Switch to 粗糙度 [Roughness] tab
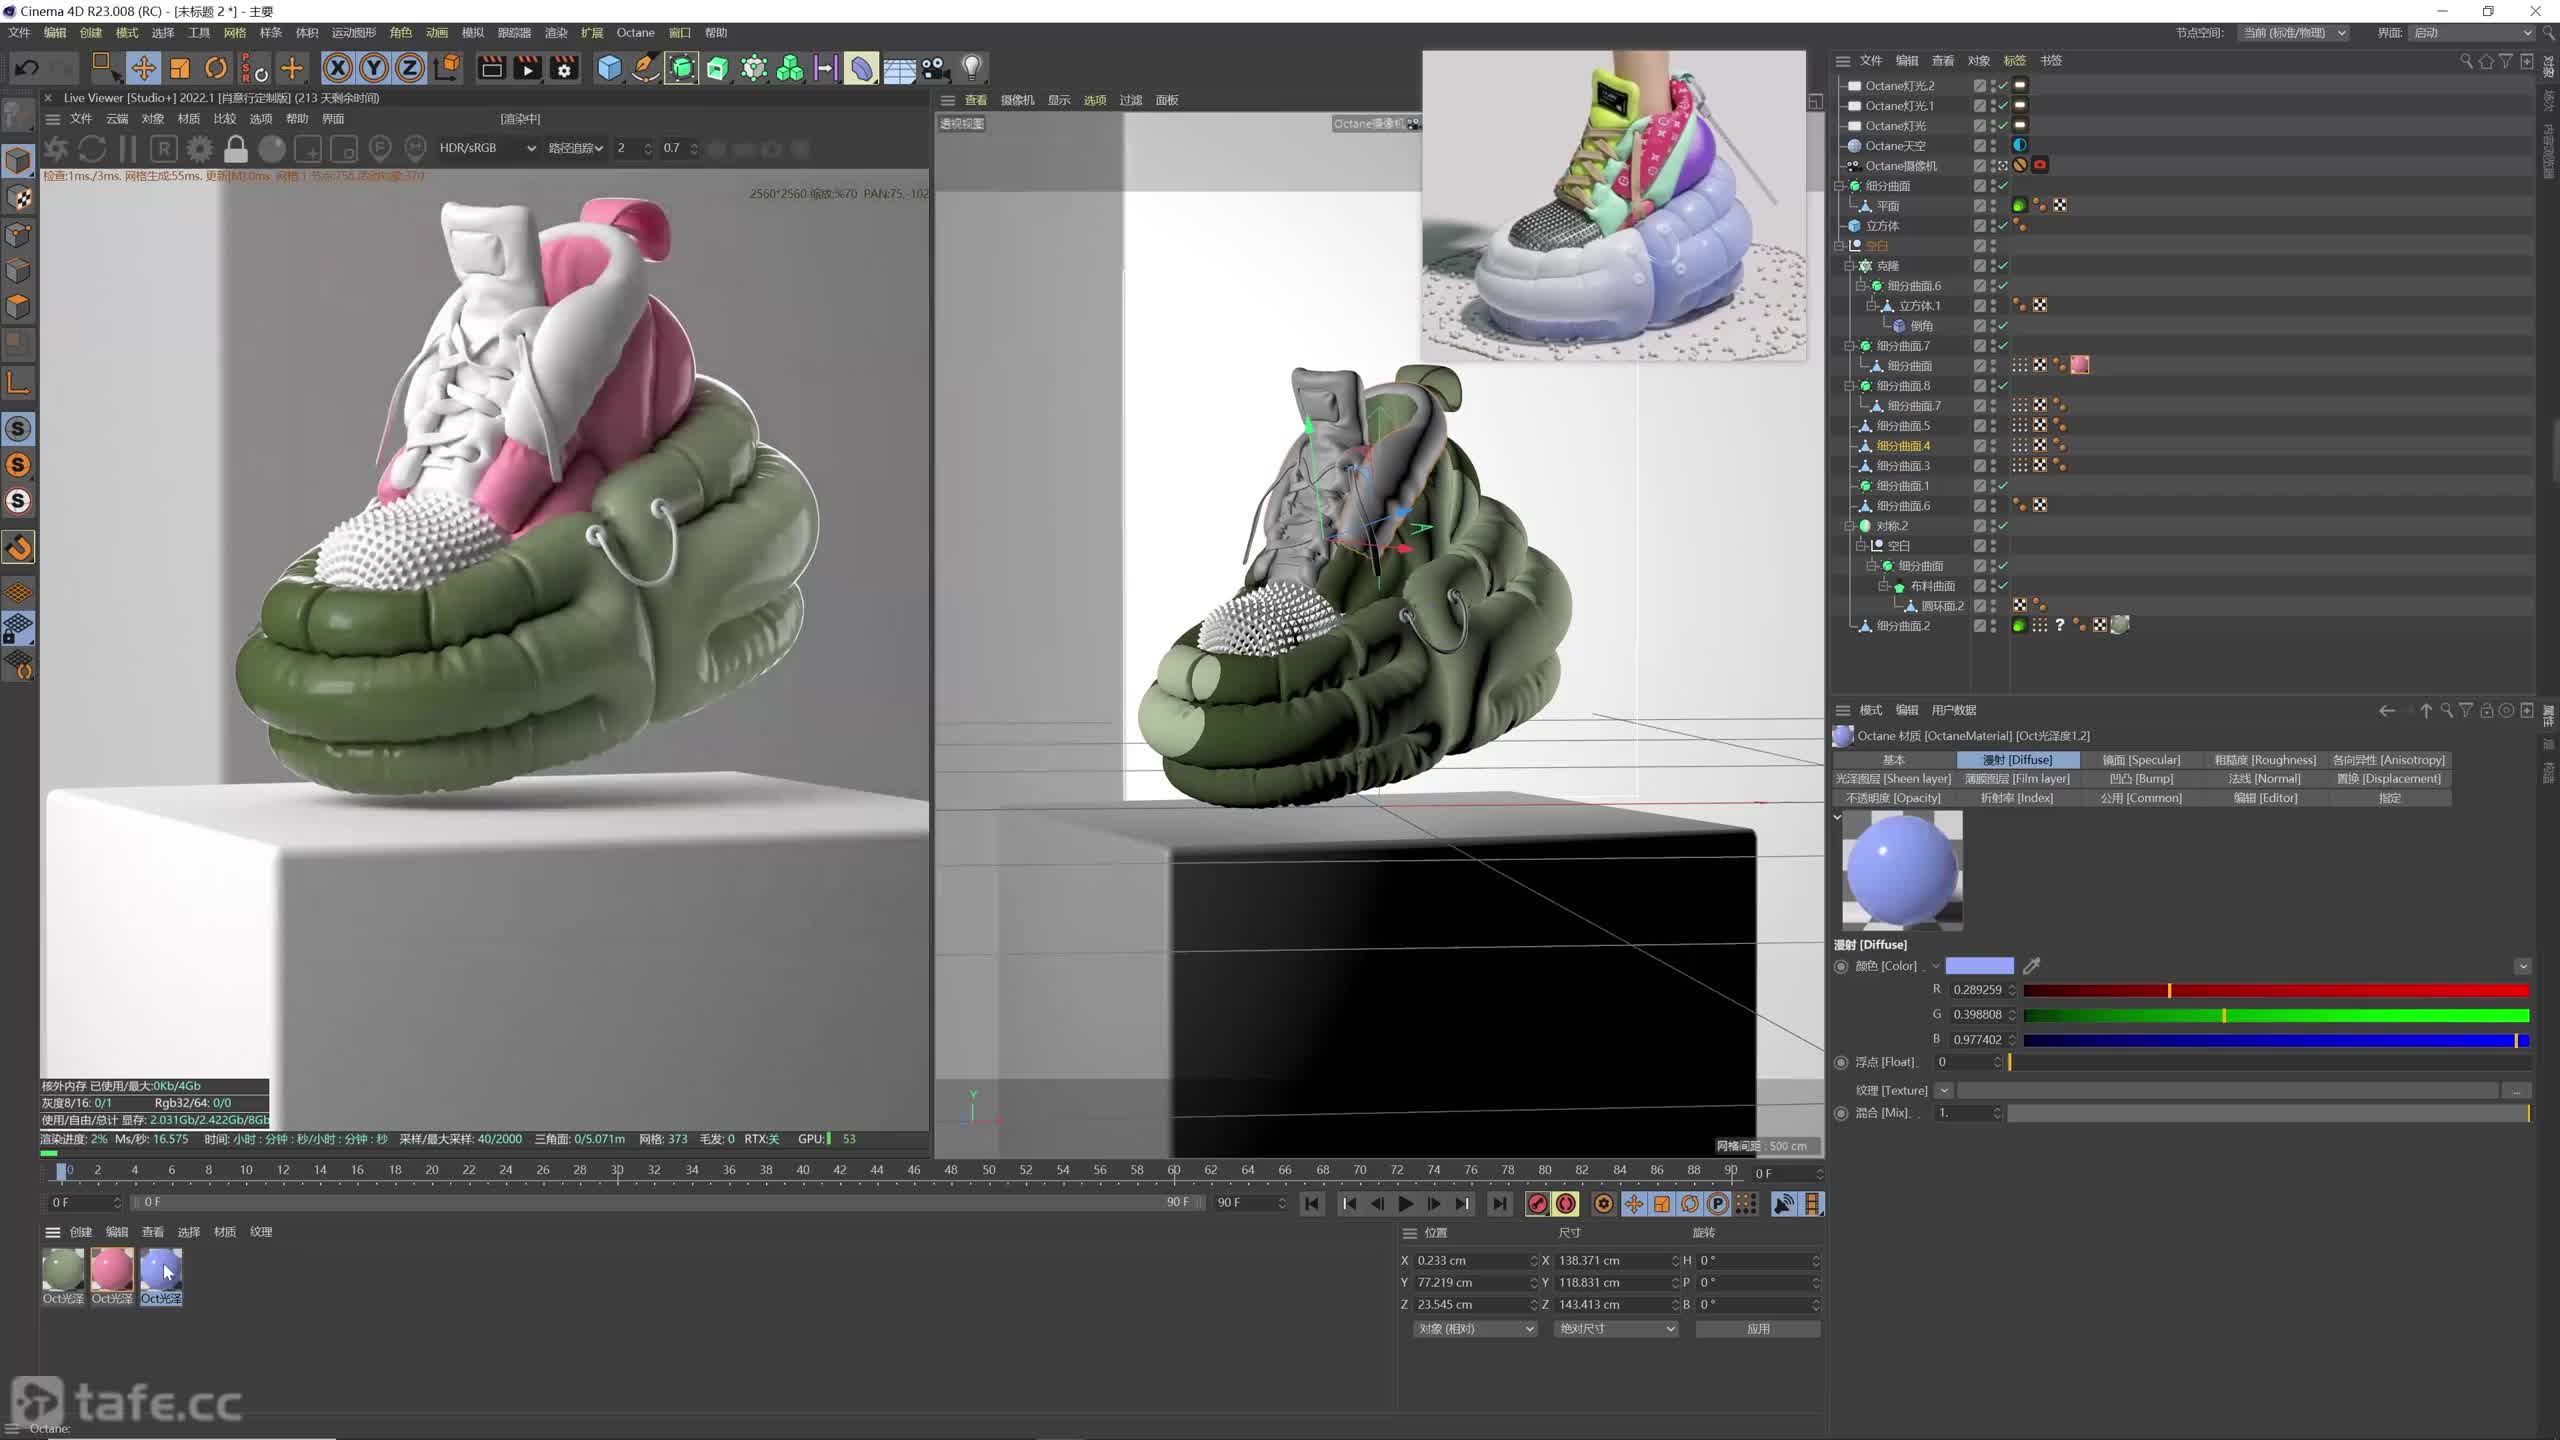Image resolution: width=2560 pixels, height=1440 pixels. tap(2265, 760)
